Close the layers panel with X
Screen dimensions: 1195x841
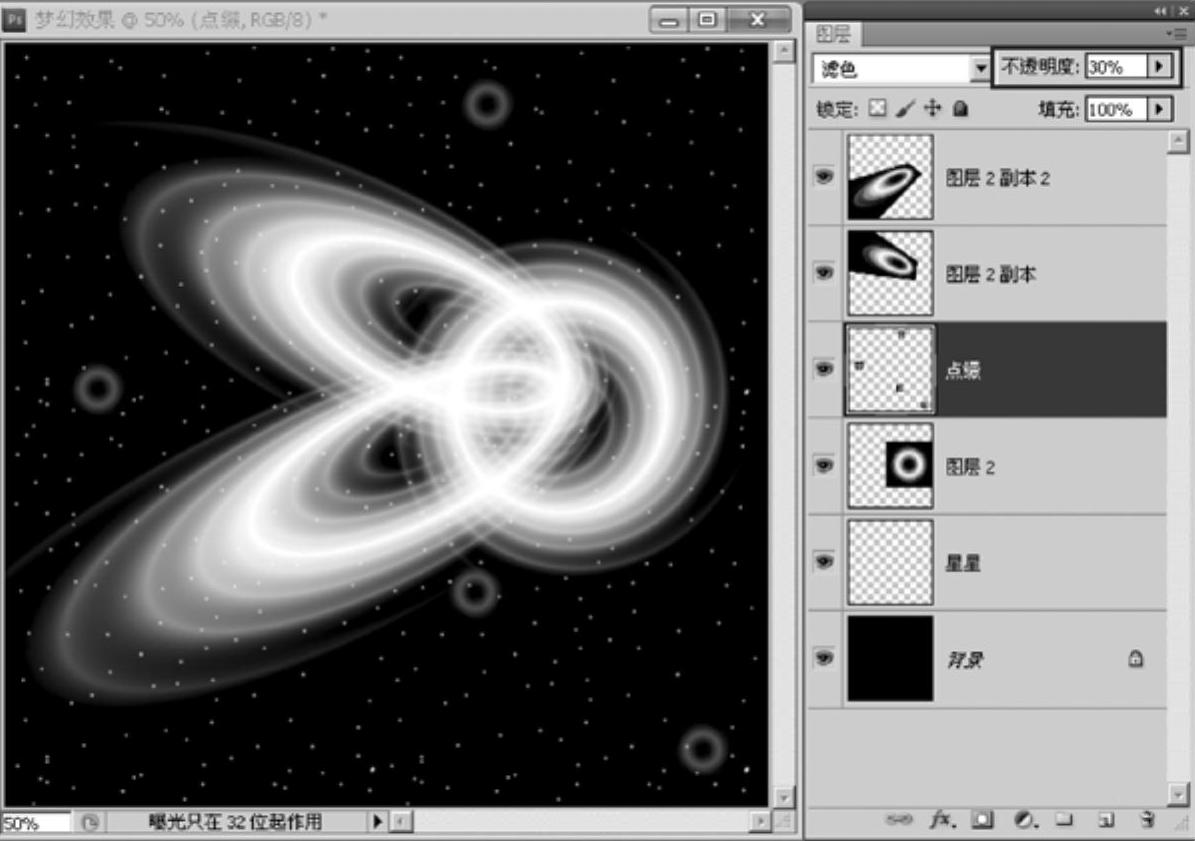click(1184, 10)
